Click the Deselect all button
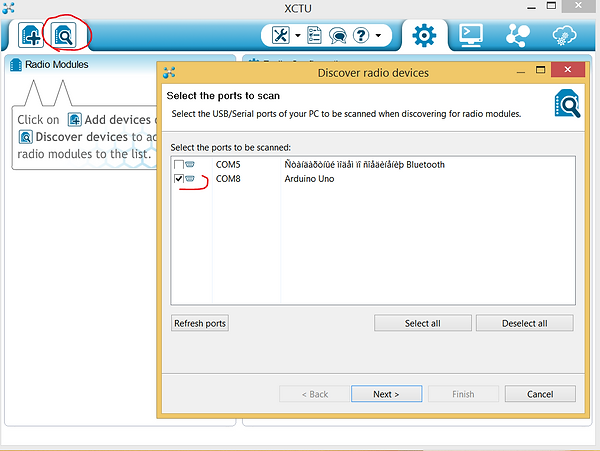Image resolution: width=600 pixels, height=451 pixels. point(524,323)
